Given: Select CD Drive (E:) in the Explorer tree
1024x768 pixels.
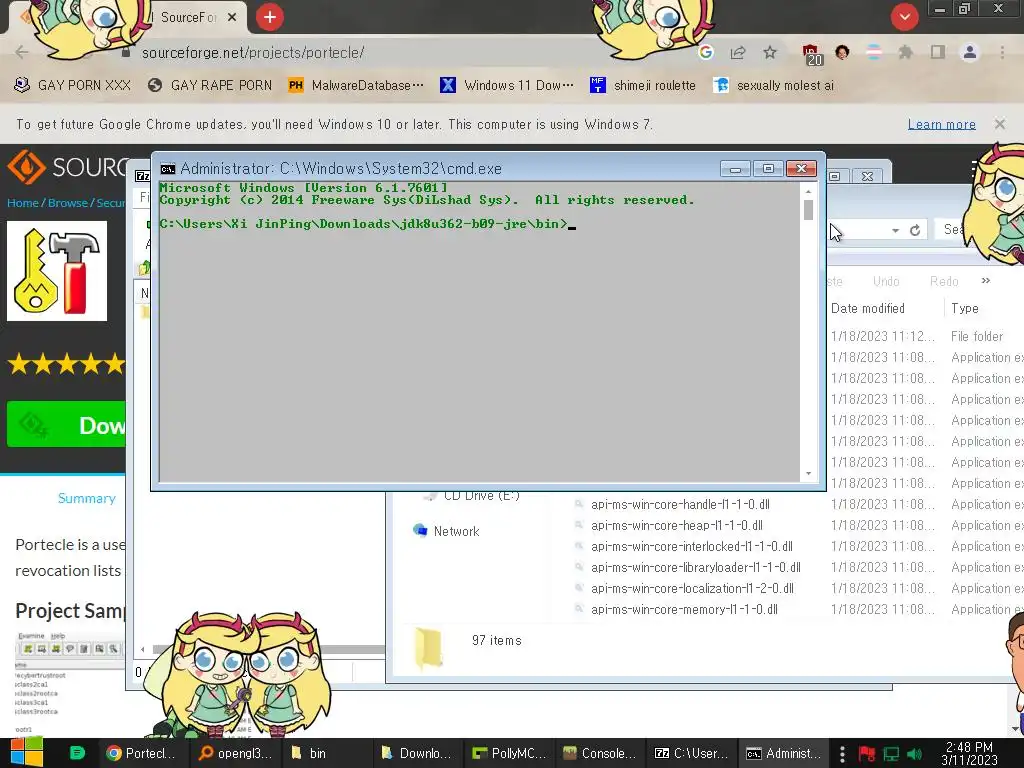Looking at the screenshot, I should click(x=472, y=496).
